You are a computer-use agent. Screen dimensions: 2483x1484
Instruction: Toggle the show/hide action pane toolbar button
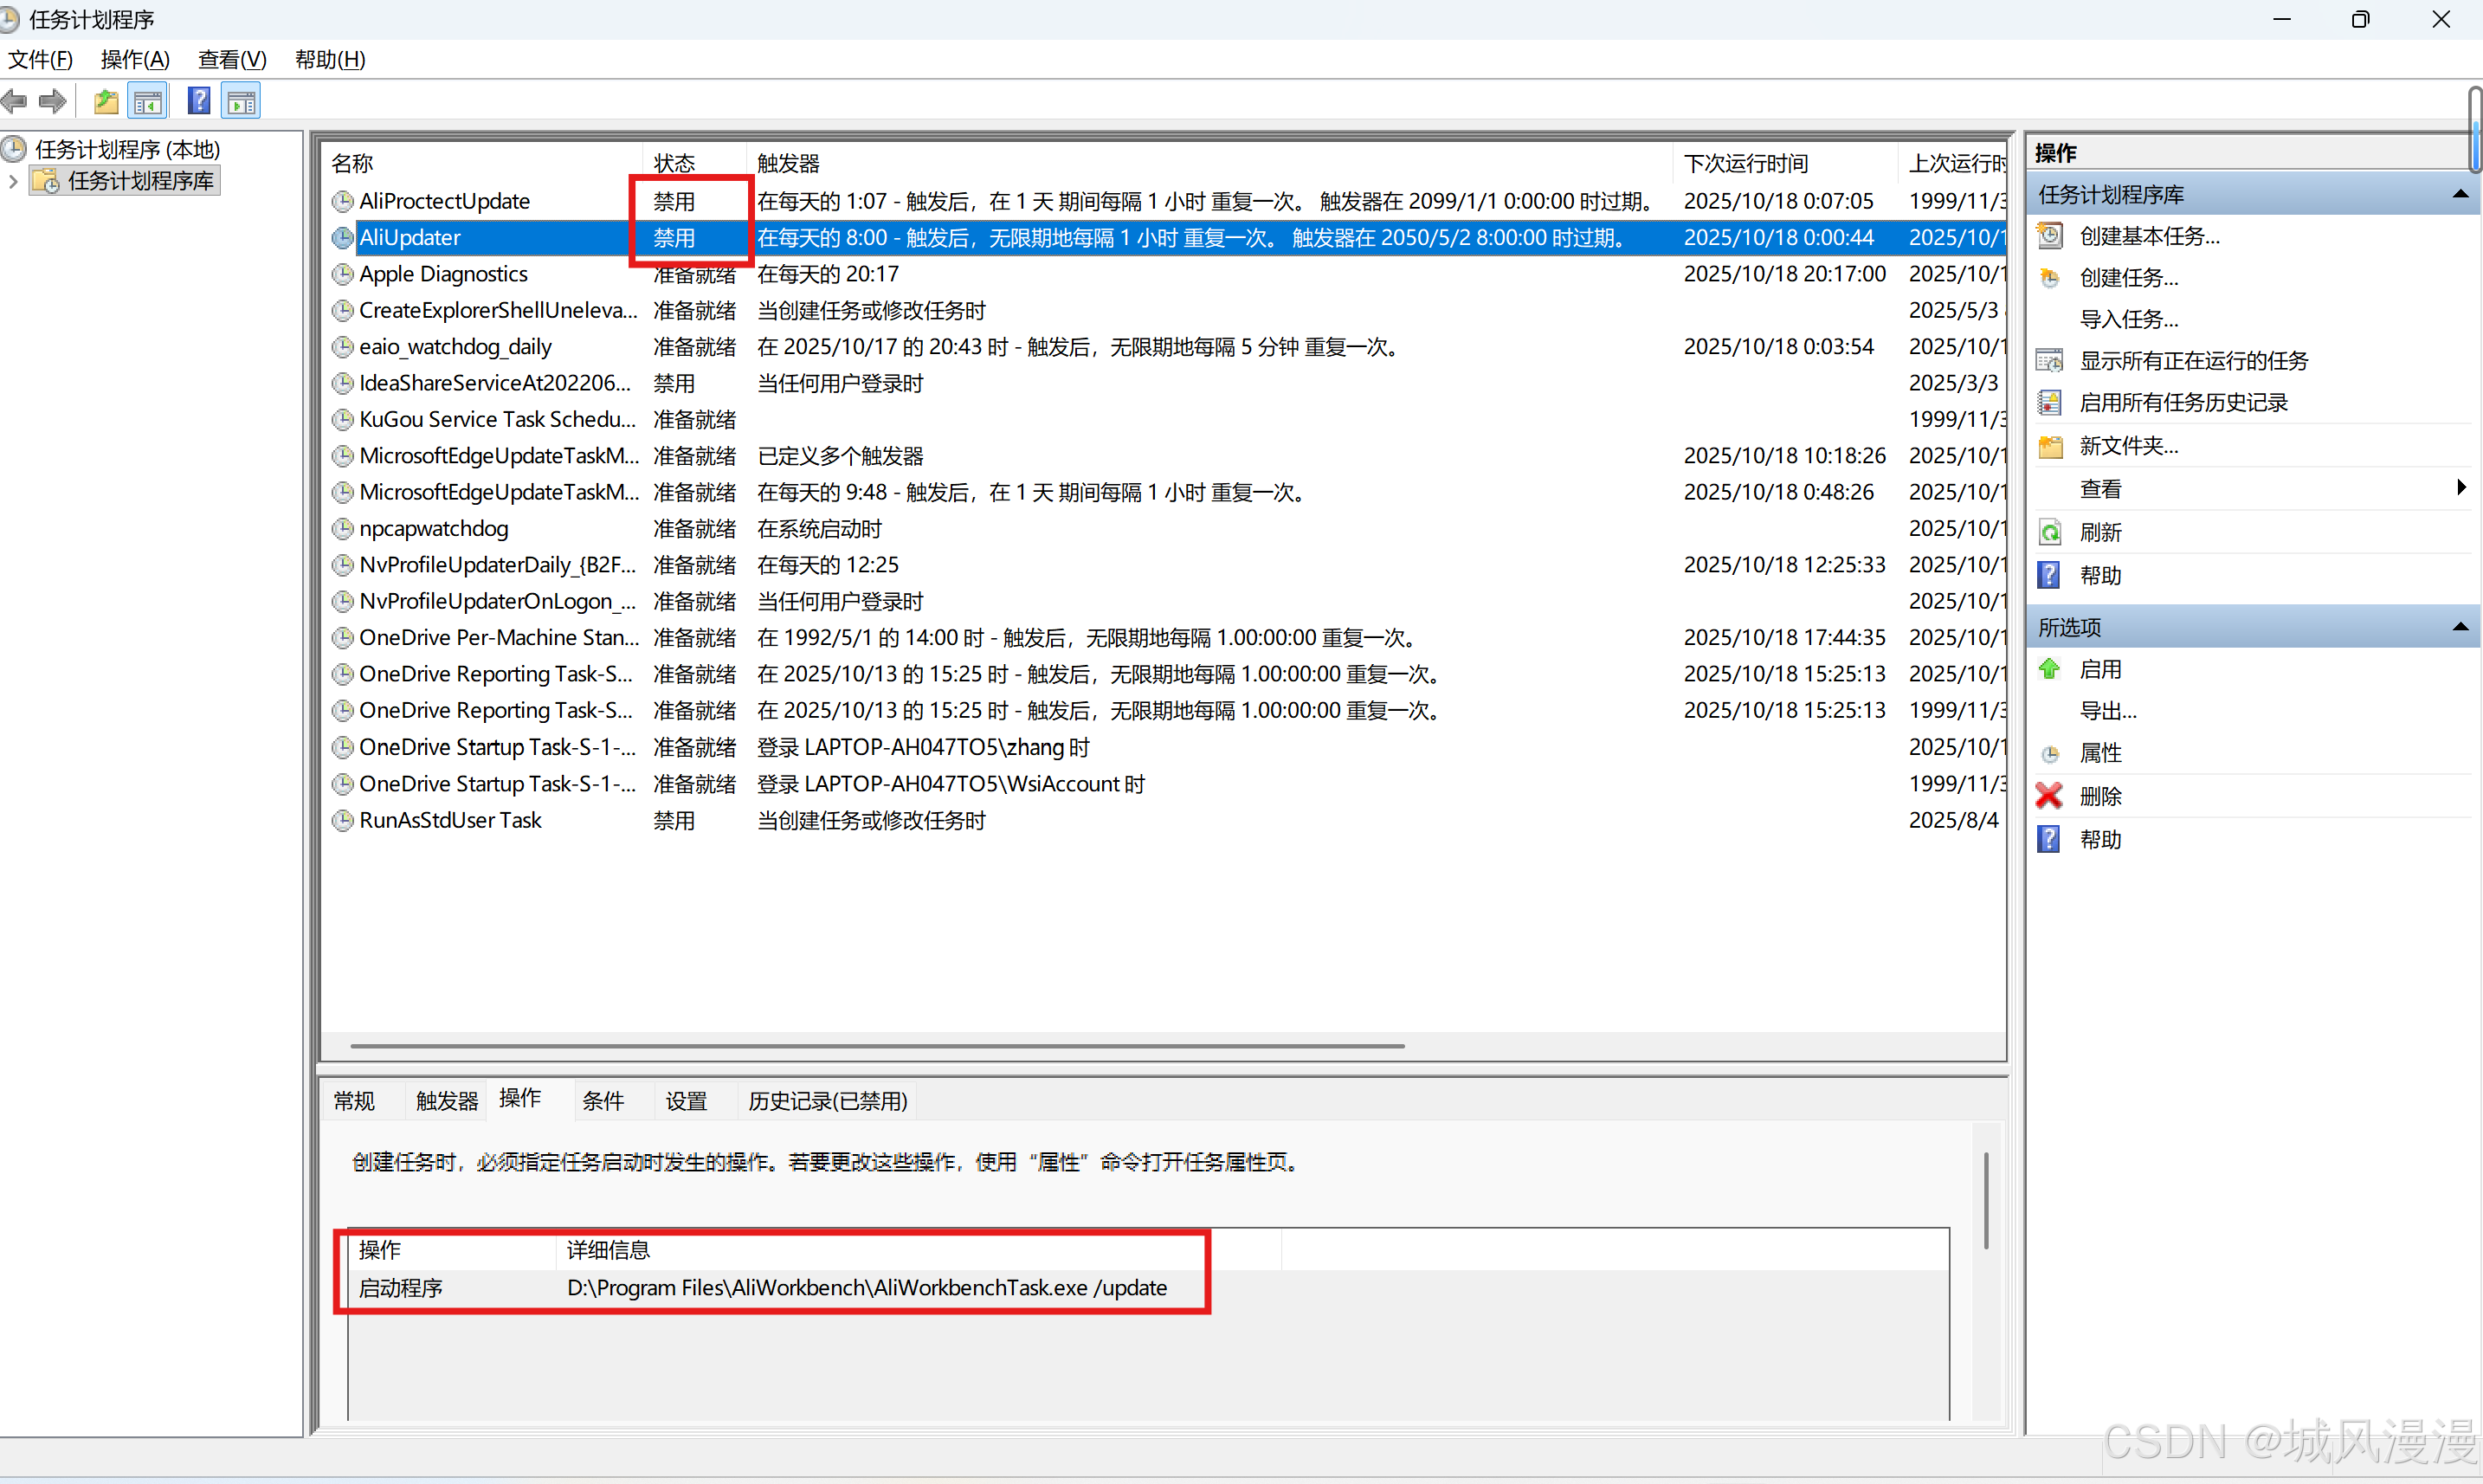242,101
